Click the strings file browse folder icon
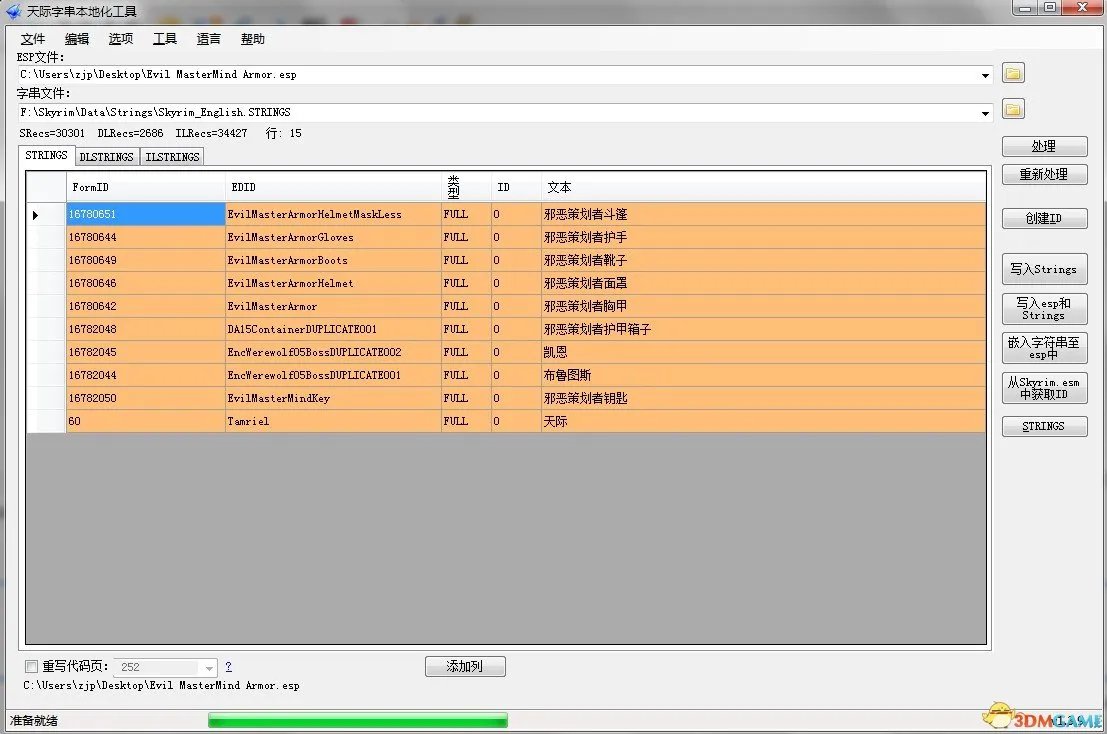1107x734 pixels. coord(1013,109)
